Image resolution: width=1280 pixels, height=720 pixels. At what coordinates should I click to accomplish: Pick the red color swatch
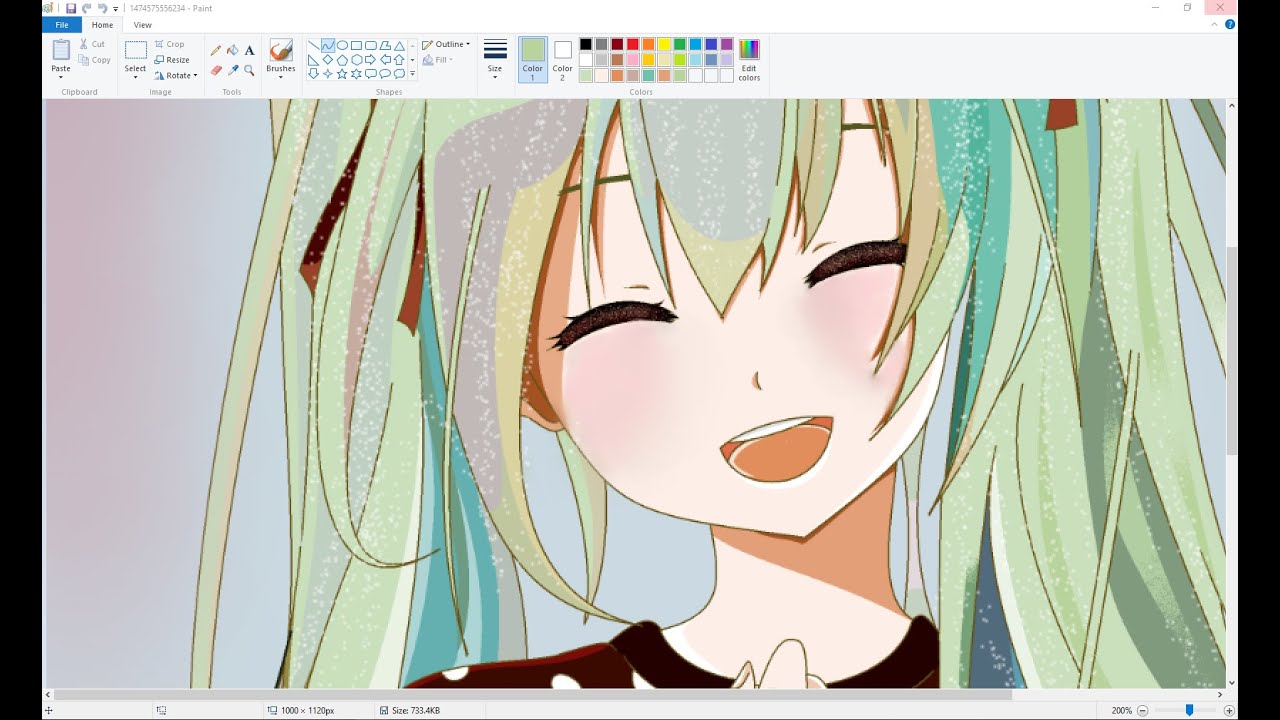633,44
